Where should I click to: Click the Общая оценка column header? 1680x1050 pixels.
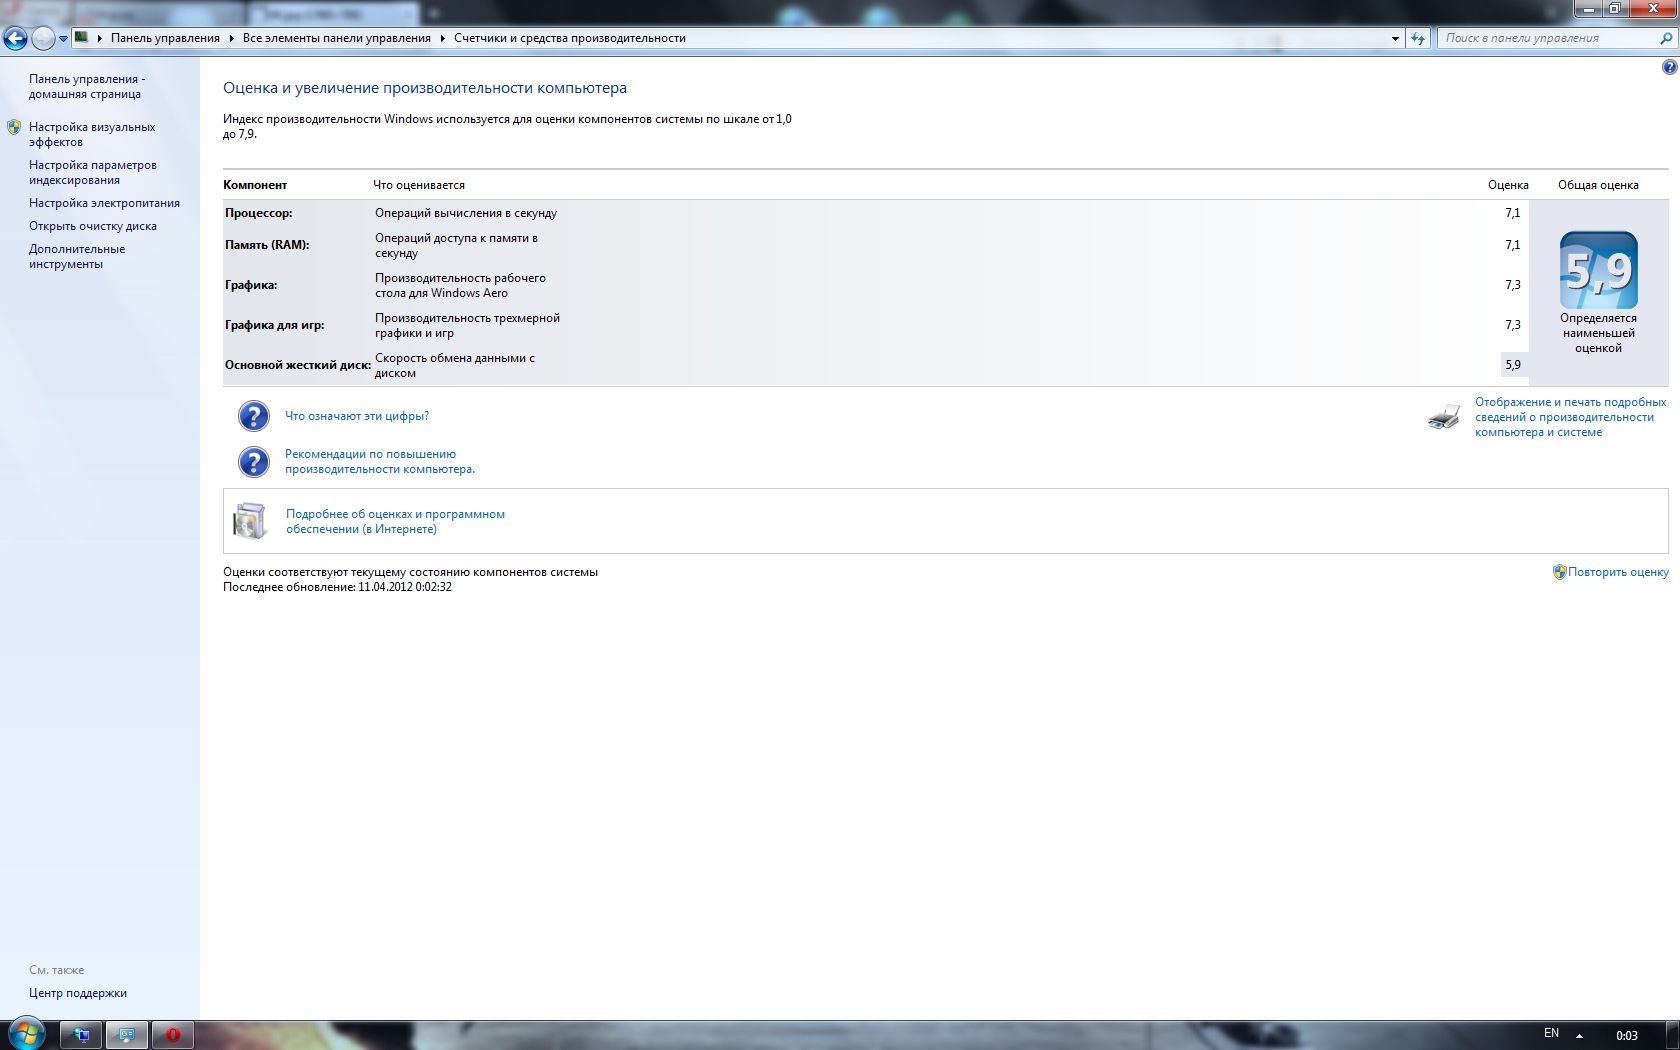click(x=1598, y=185)
